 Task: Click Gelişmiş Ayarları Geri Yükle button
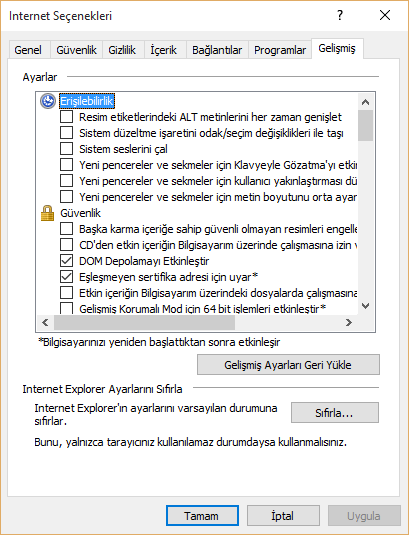(288, 365)
